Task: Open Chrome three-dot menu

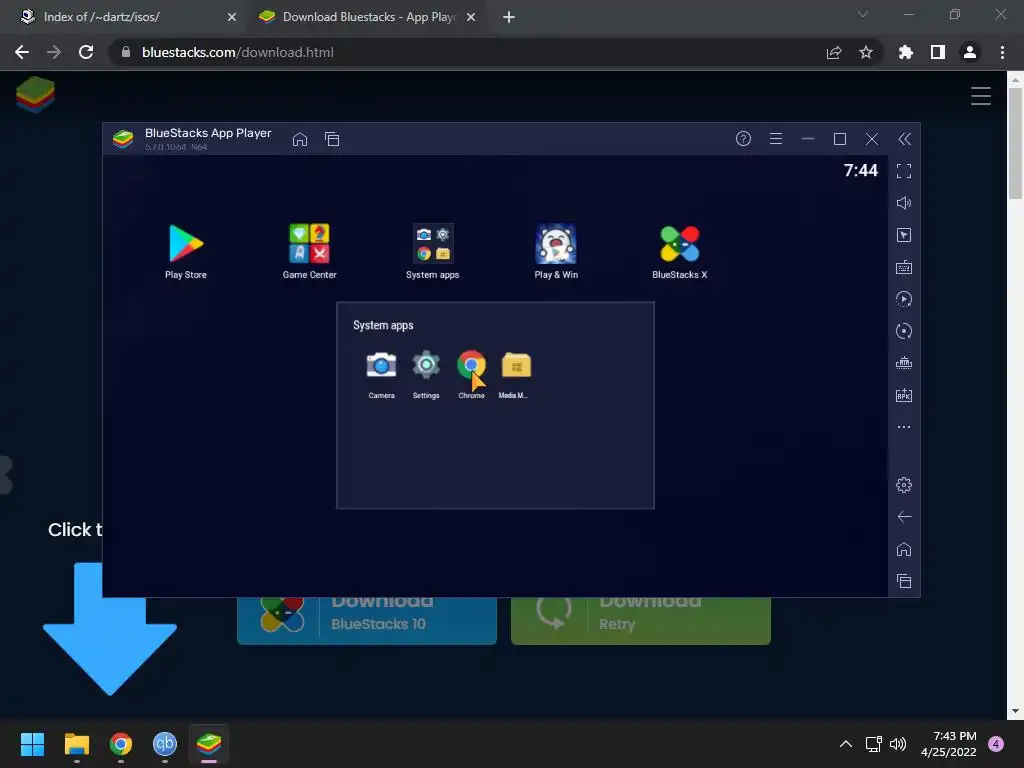Action: click(1002, 52)
